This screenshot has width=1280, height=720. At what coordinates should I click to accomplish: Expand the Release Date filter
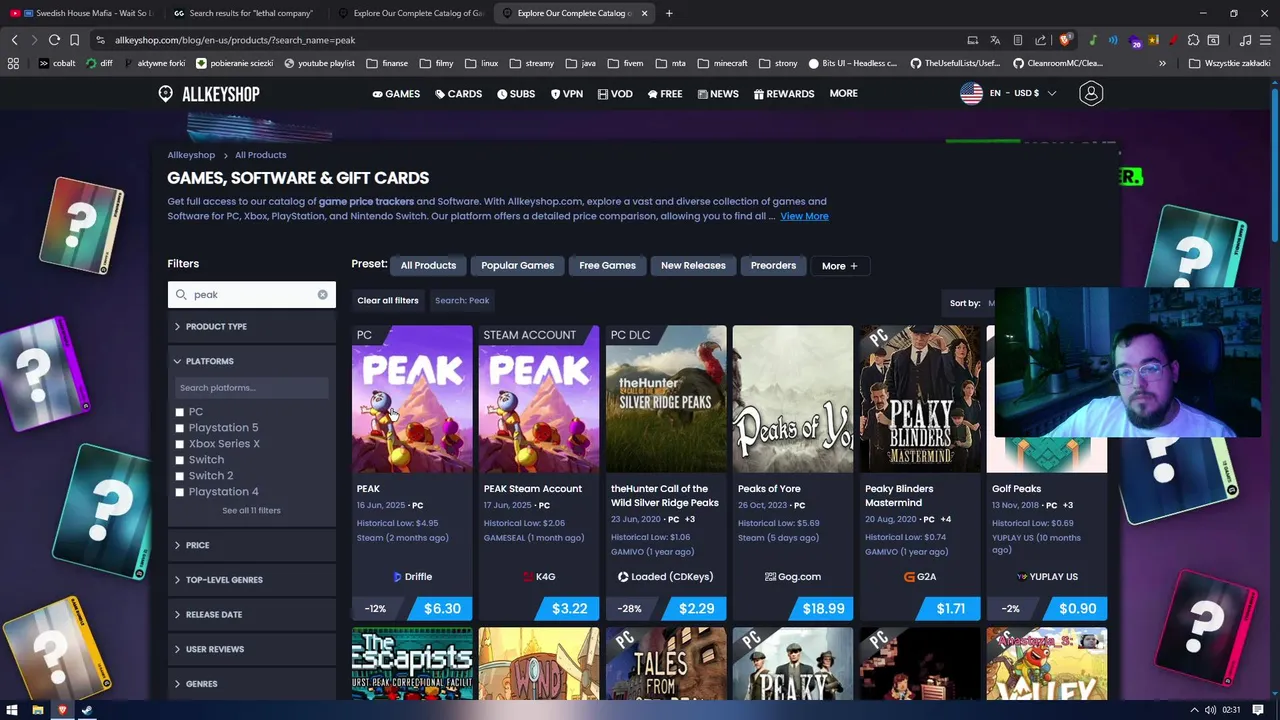pyautogui.click(x=251, y=614)
